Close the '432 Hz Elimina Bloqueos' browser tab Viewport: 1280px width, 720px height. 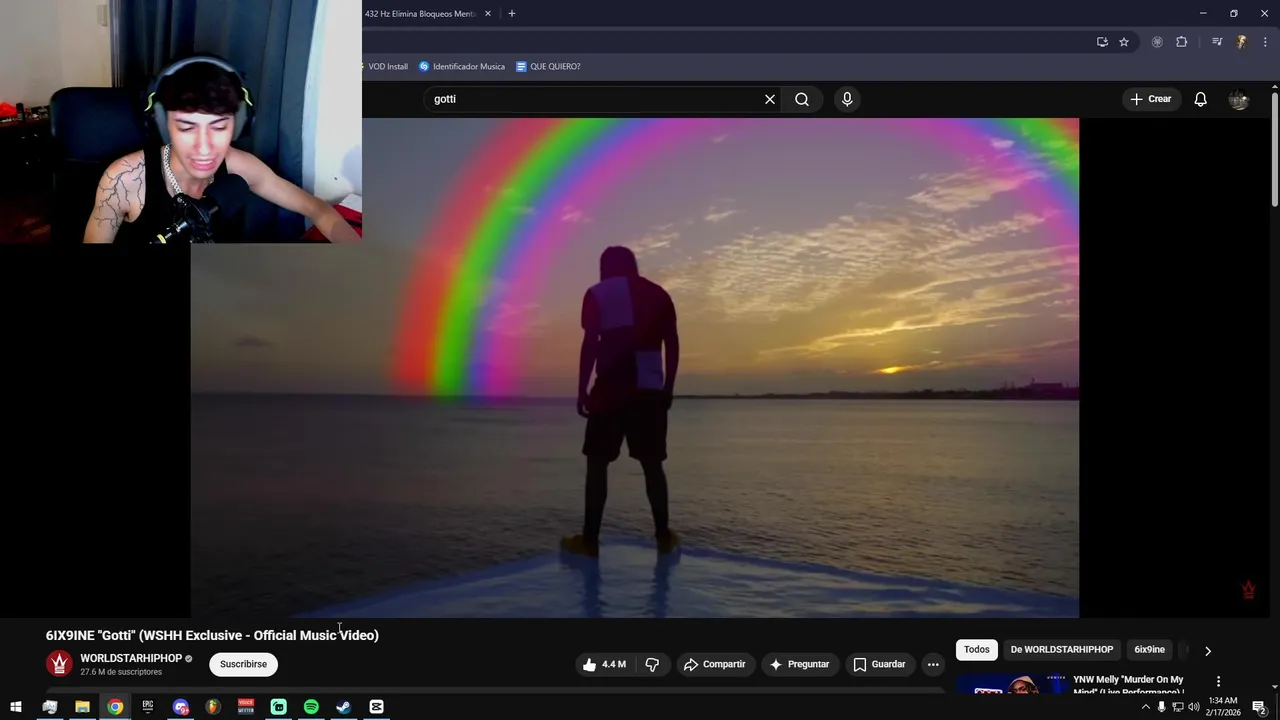click(x=488, y=14)
